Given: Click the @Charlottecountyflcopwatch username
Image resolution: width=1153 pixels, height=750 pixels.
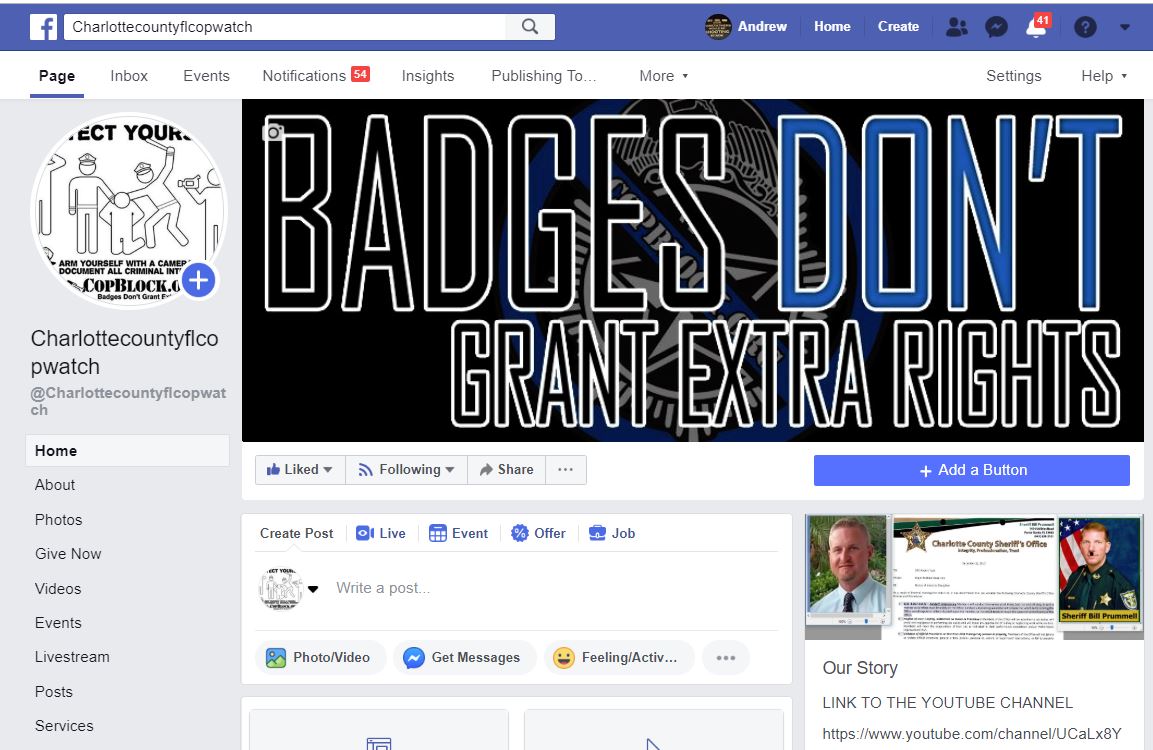Looking at the screenshot, I should pyautogui.click(x=128, y=401).
